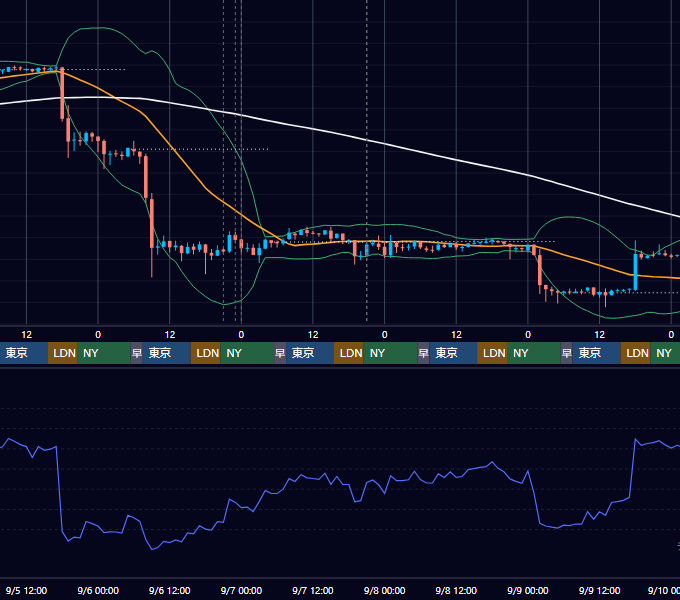Viewport: 680px width, 600px height.
Task: Select the 東京 session block covering 9/7 12:00
Action: 310,353
